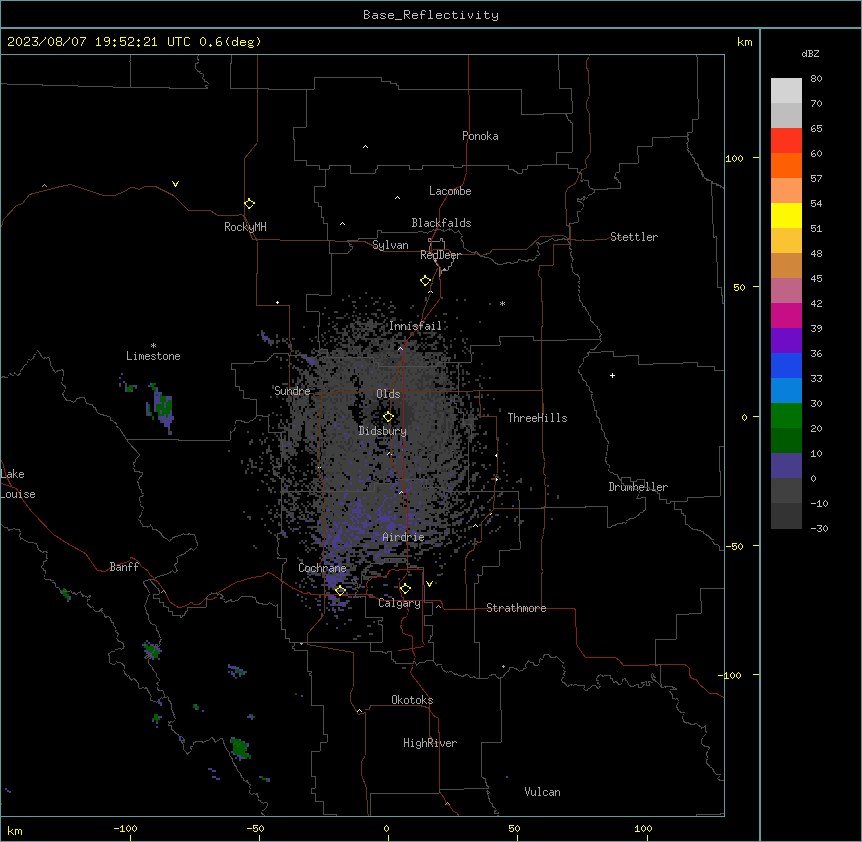The height and width of the screenshot is (842, 862).
Task: Select the Okotoks label
Action: point(412,700)
